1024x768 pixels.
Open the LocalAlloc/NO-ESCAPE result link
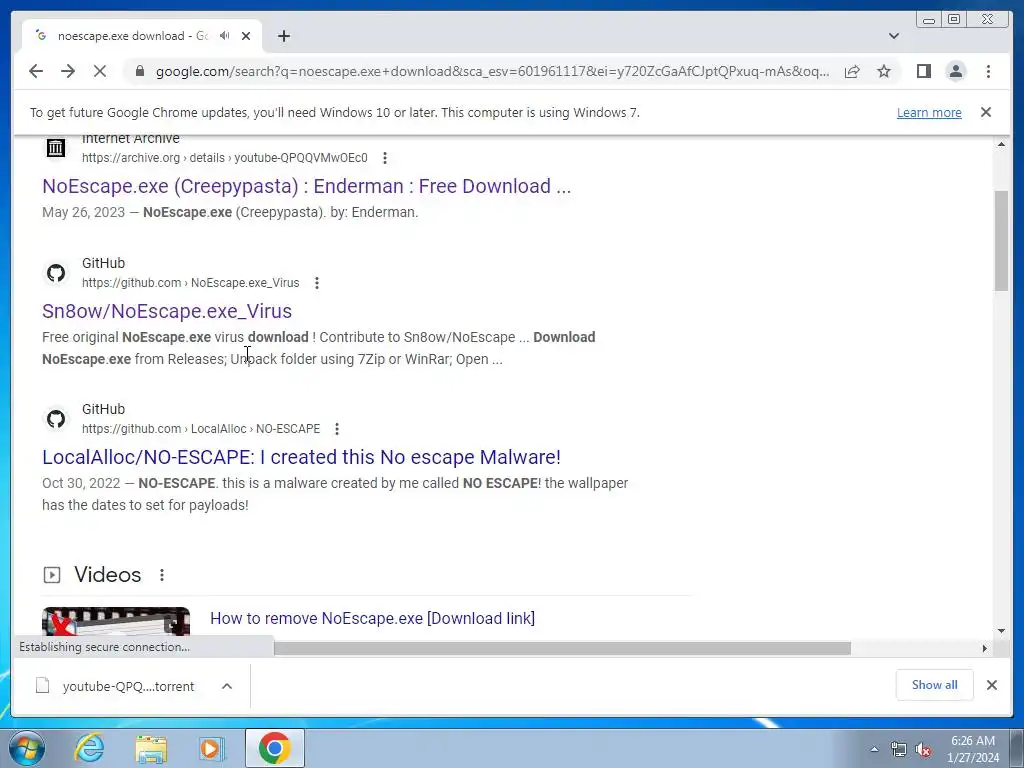[301, 457]
